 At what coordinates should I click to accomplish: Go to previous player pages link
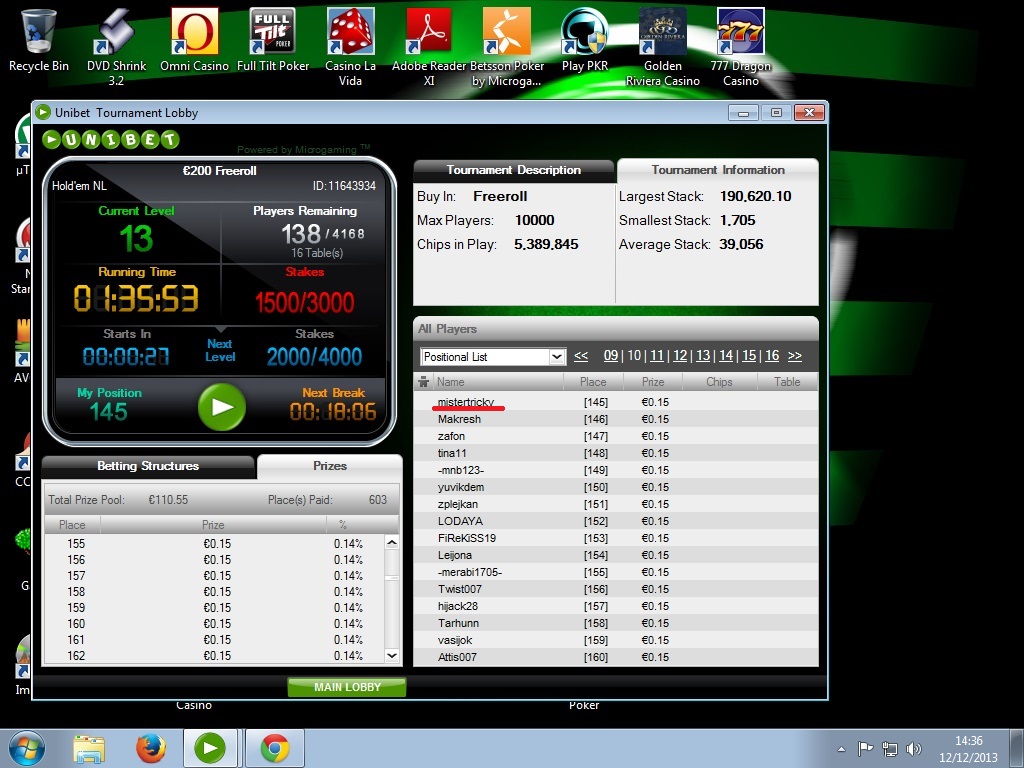coord(581,356)
